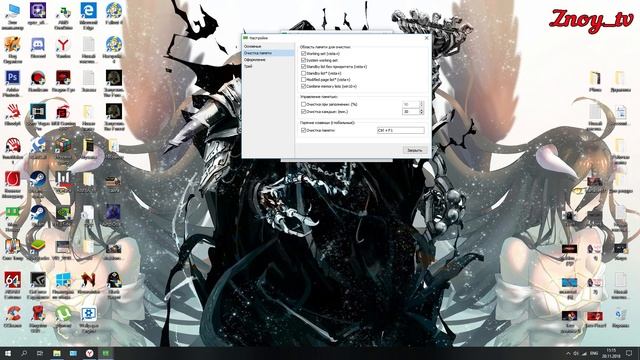Viewport: 640px width, 360px height.
Task: Toggle Combine memory lists (win10+) checkbox
Action: click(303, 86)
